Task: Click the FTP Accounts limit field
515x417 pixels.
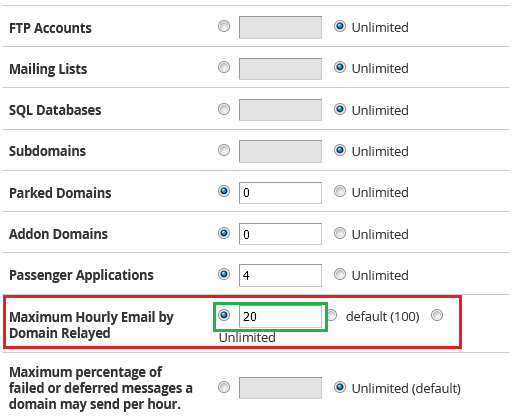Action: click(x=280, y=27)
